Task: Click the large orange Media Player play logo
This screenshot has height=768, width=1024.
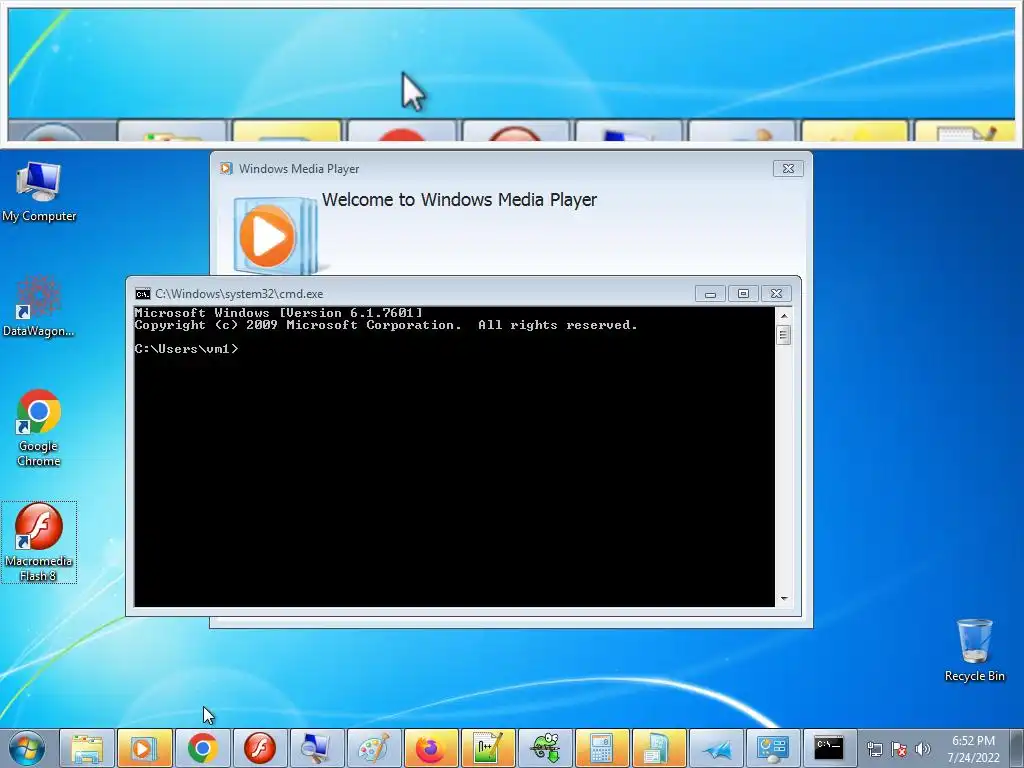Action: pos(268,236)
